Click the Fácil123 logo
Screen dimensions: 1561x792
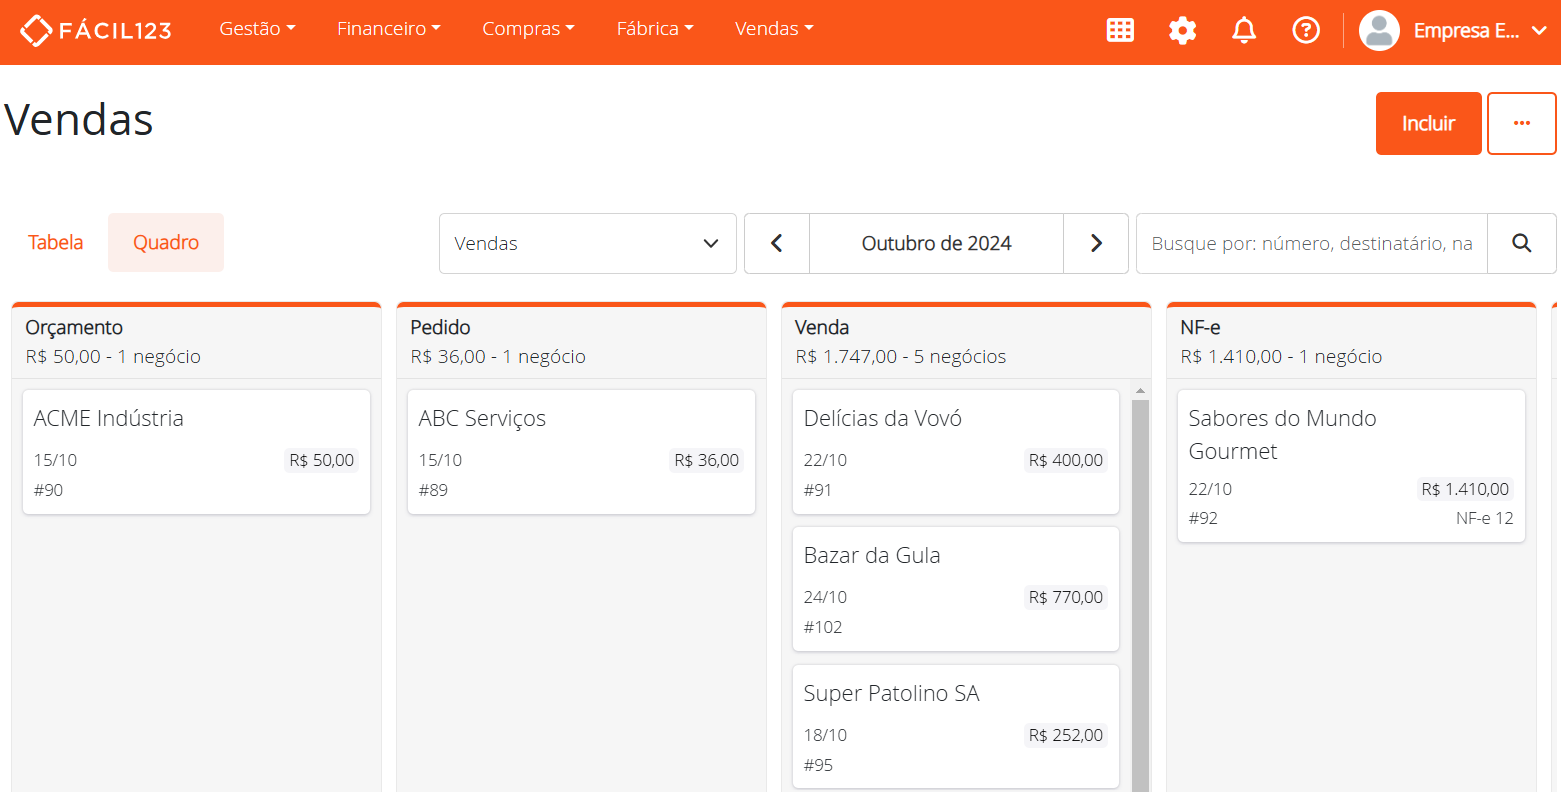pyautogui.click(x=96, y=30)
